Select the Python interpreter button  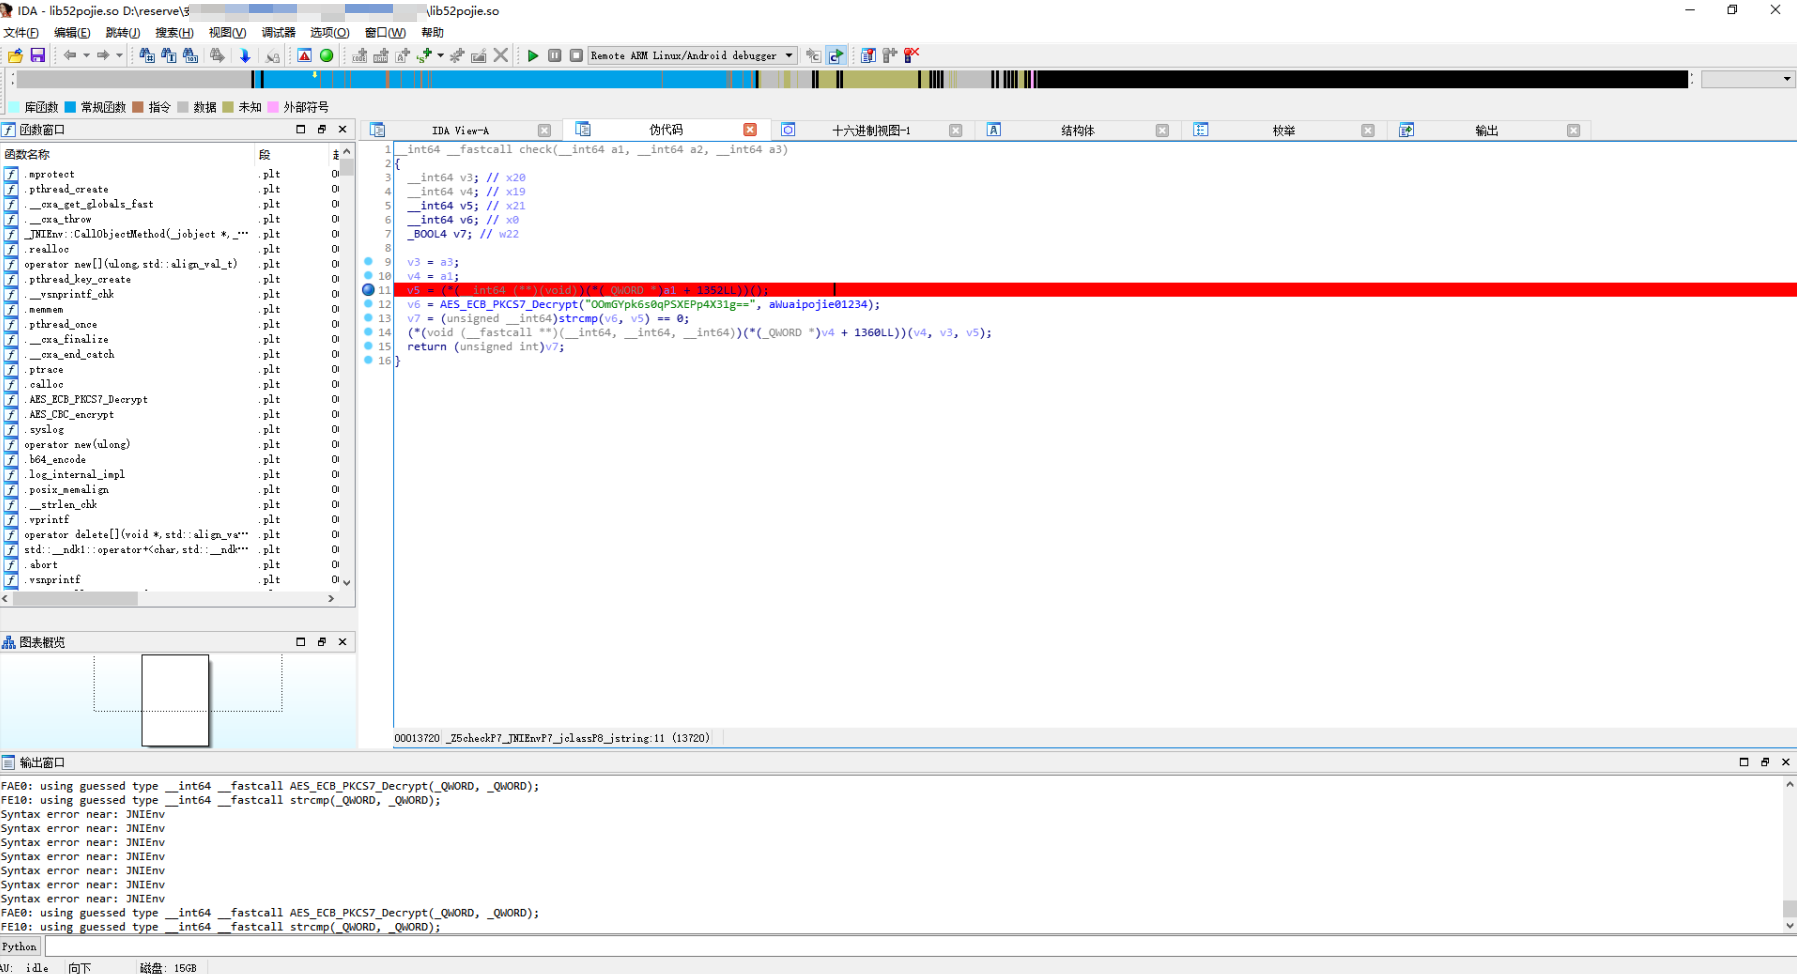(19, 946)
